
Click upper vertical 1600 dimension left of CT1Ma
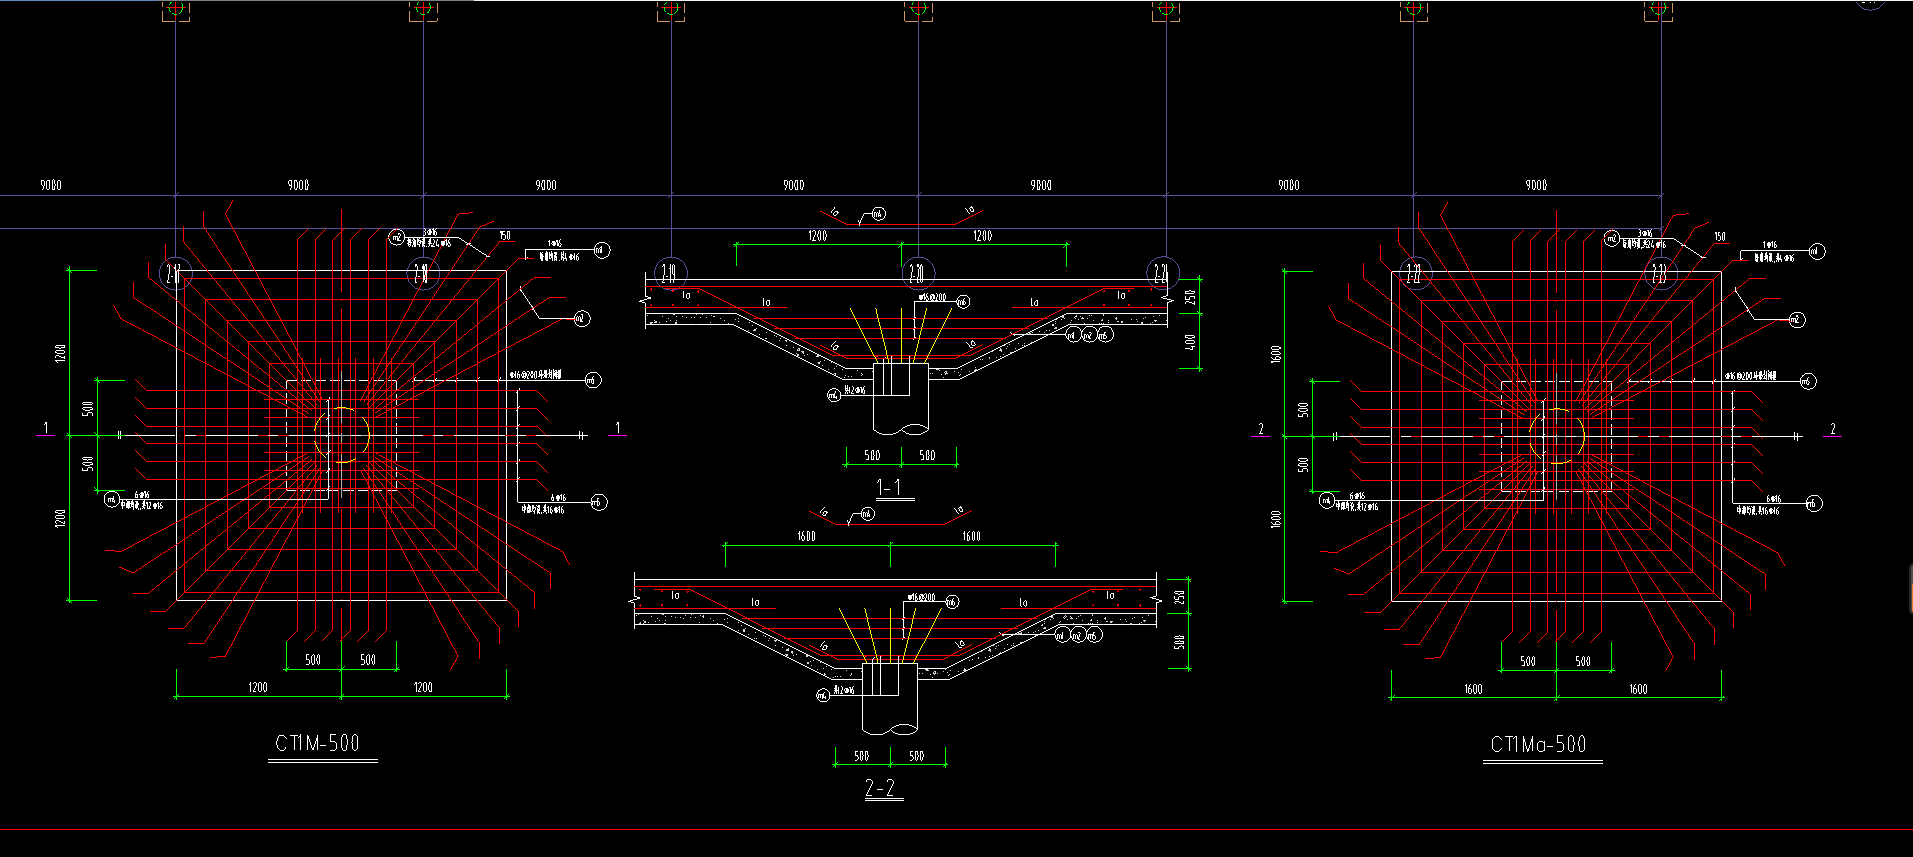pyautogui.click(x=1275, y=354)
